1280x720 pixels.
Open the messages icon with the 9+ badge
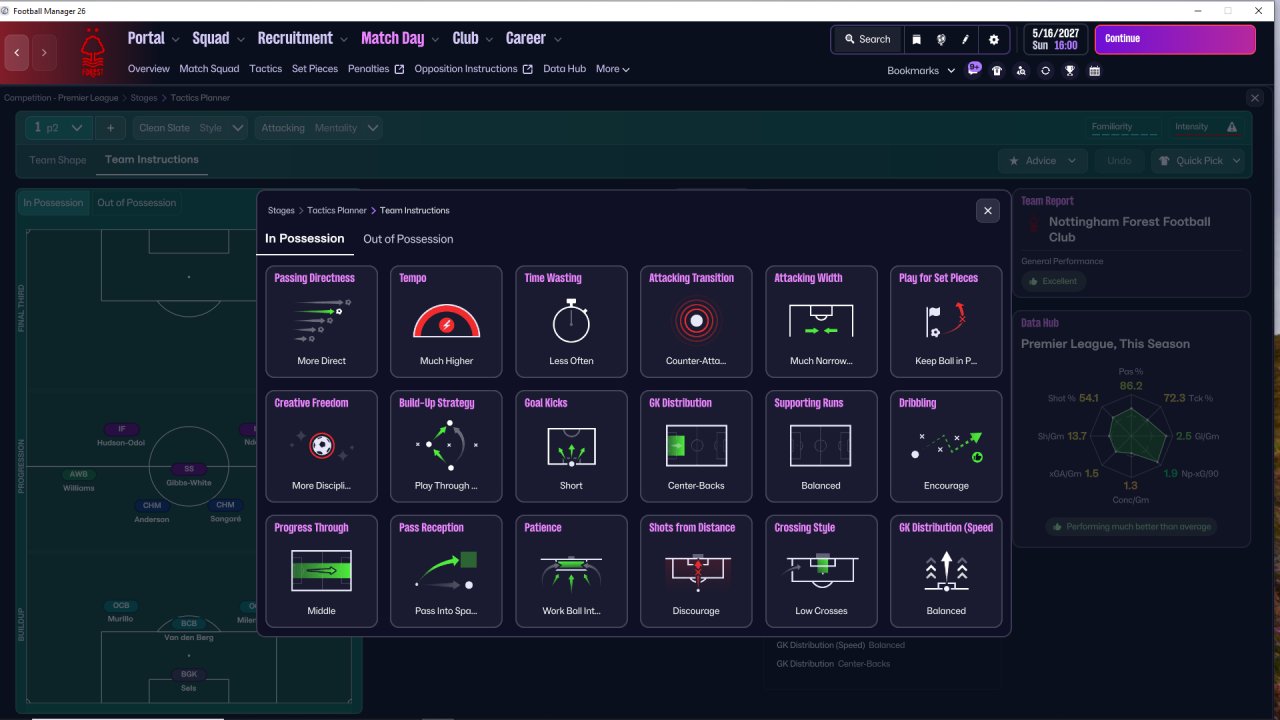point(974,69)
